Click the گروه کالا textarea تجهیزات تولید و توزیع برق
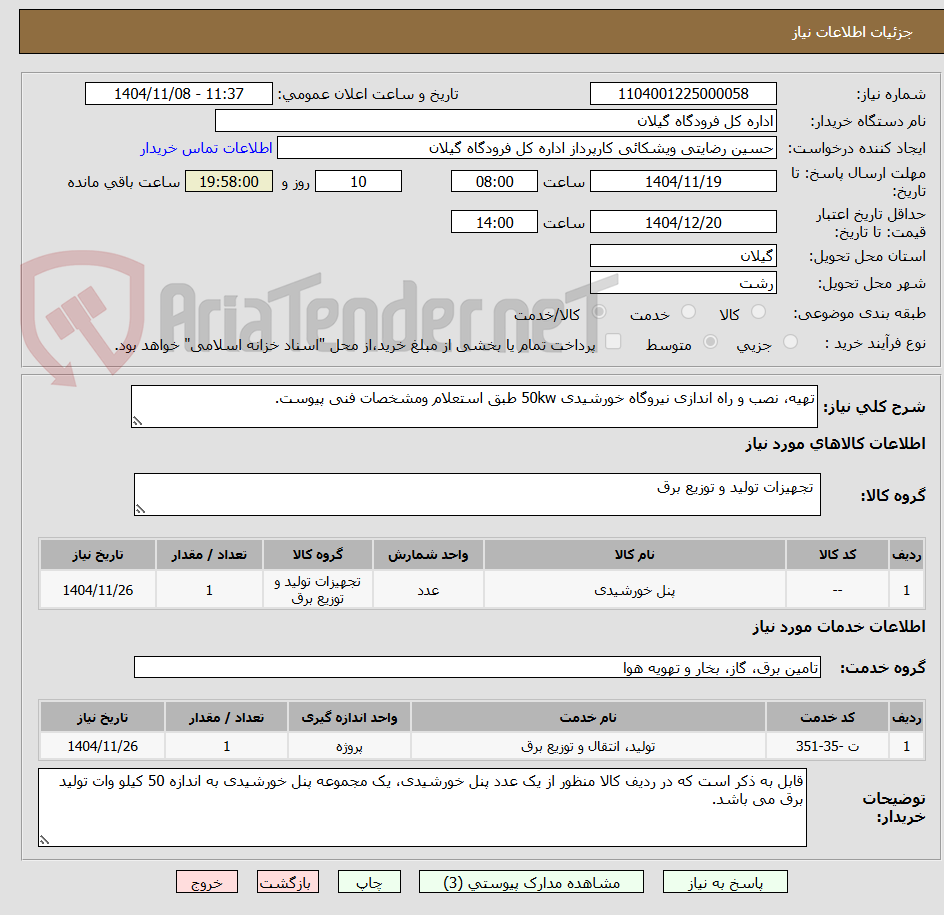The height and width of the screenshot is (915, 944). click(x=477, y=494)
